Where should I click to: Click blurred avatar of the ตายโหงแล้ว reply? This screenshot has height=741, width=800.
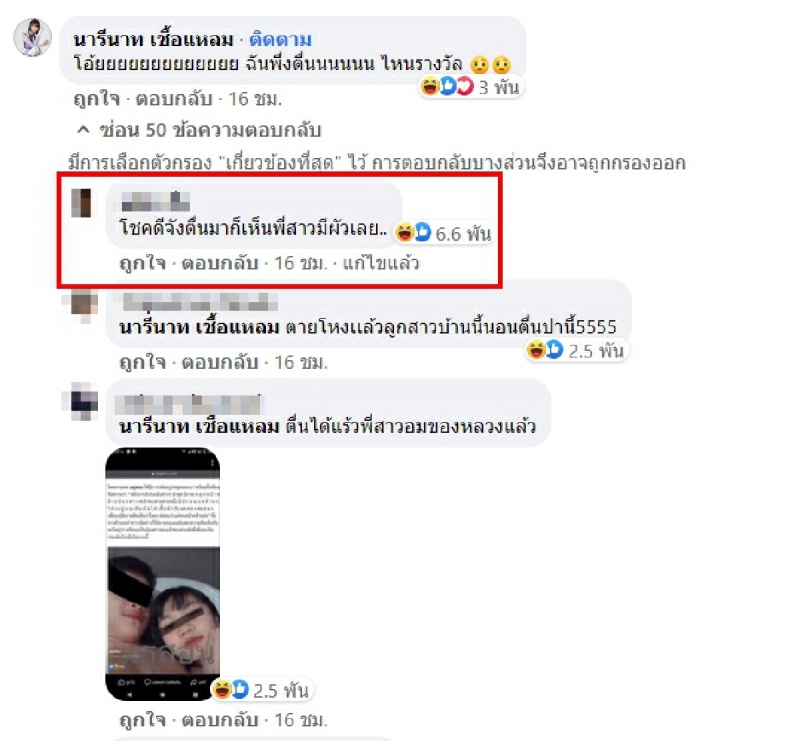click(x=81, y=305)
